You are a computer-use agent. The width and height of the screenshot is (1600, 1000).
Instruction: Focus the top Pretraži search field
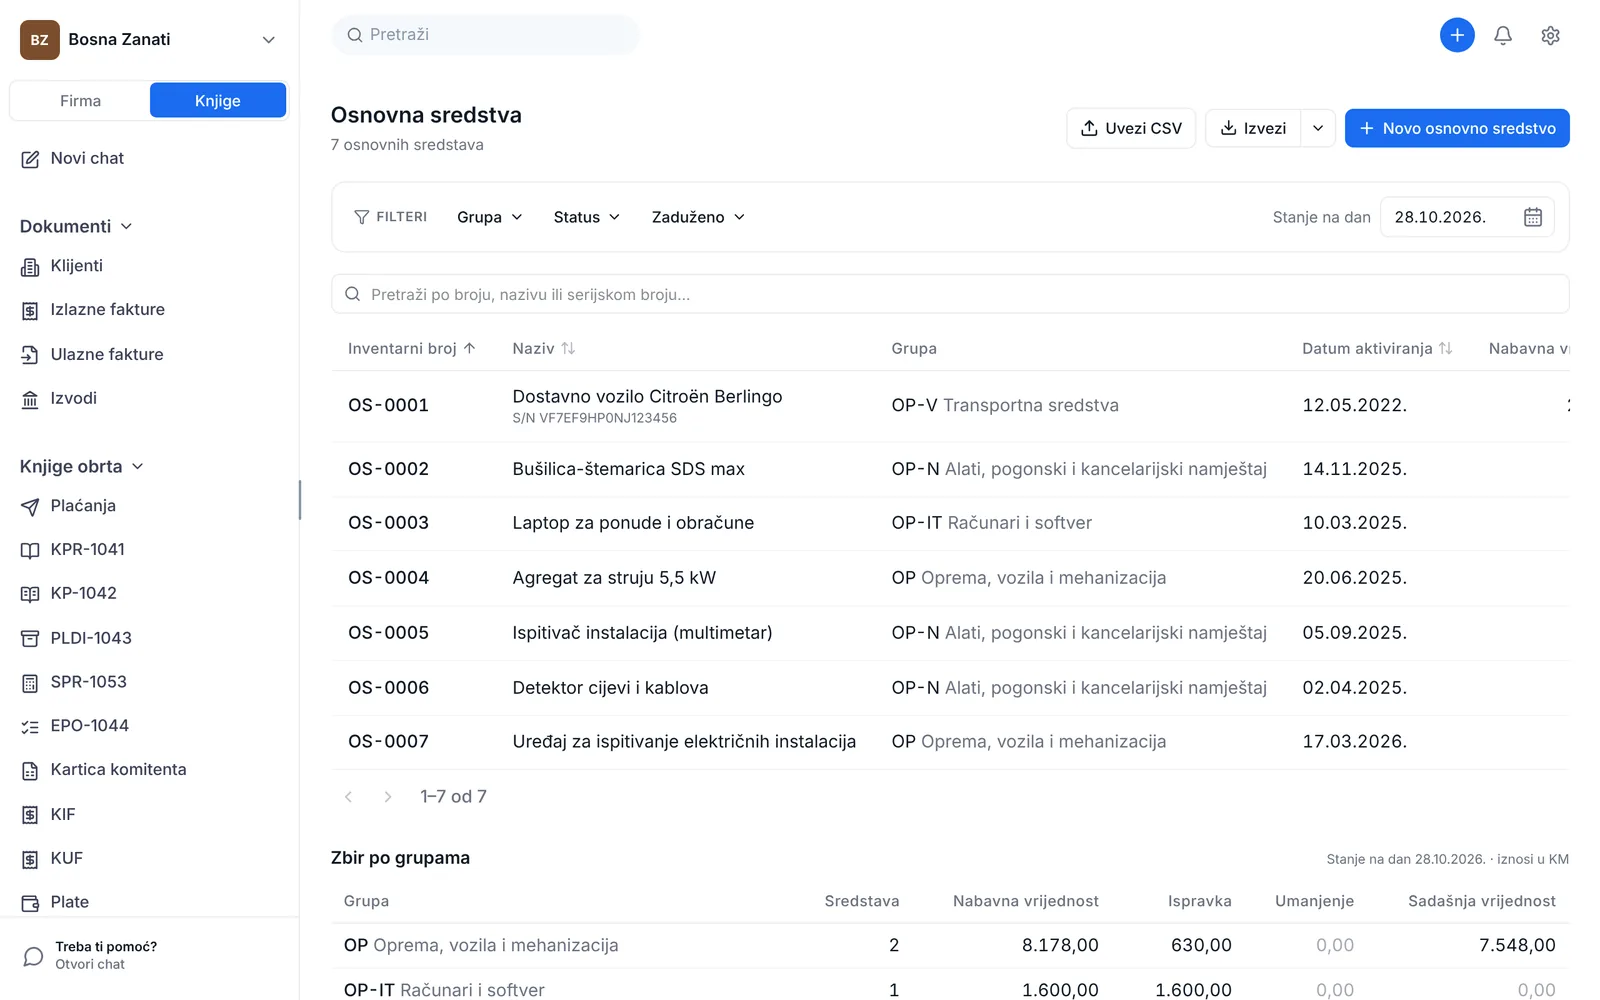pos(486,35)
